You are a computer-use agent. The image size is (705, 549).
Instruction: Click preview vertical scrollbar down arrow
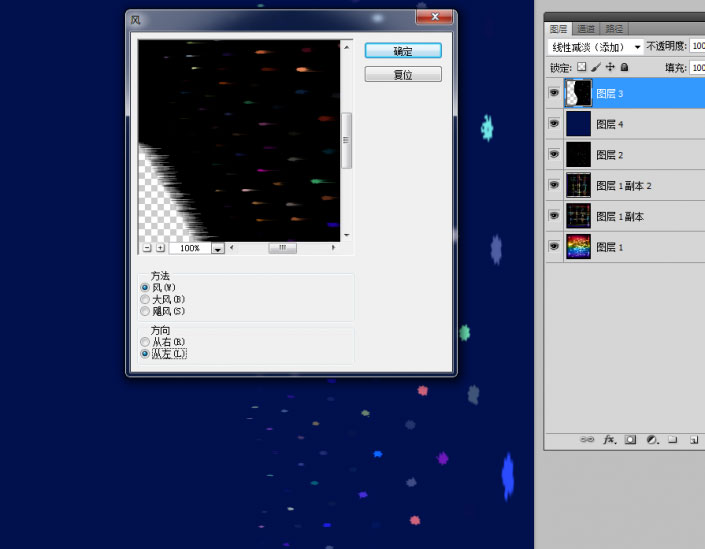pos(347,235)
